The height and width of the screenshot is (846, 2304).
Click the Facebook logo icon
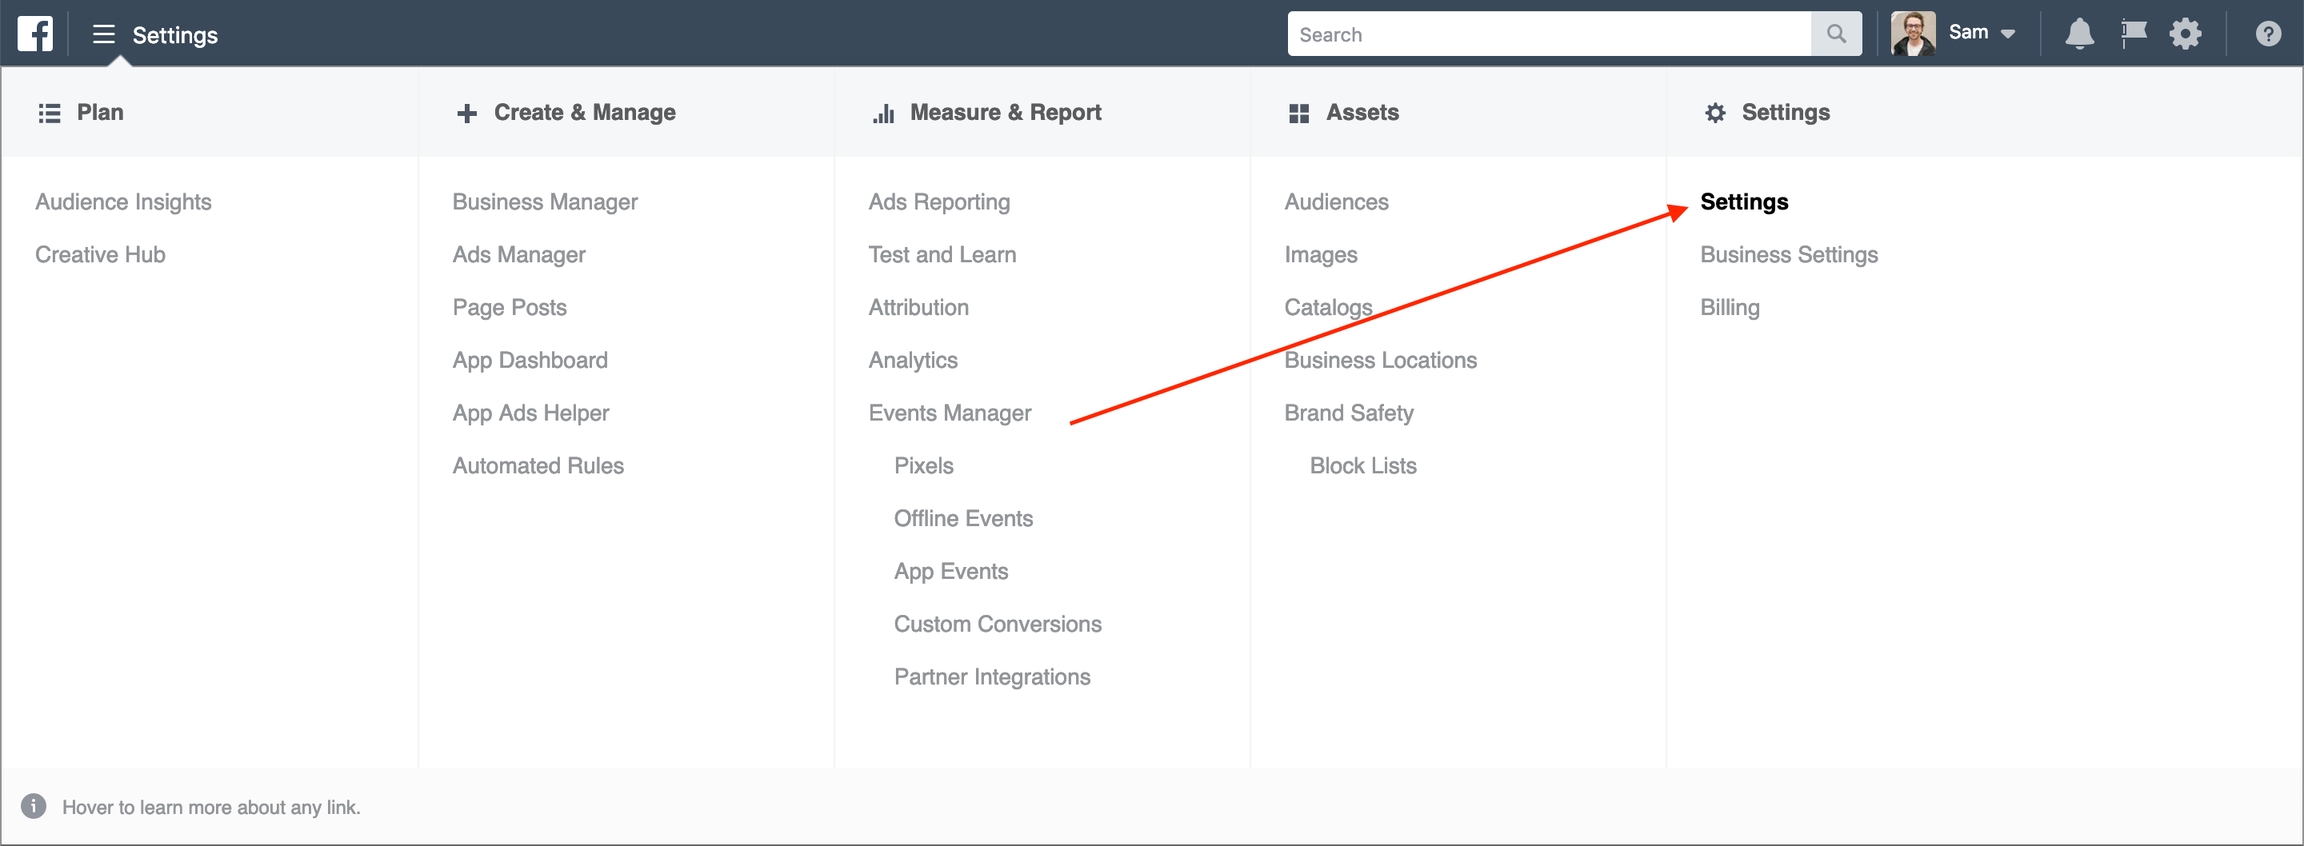tap(35, 34)
